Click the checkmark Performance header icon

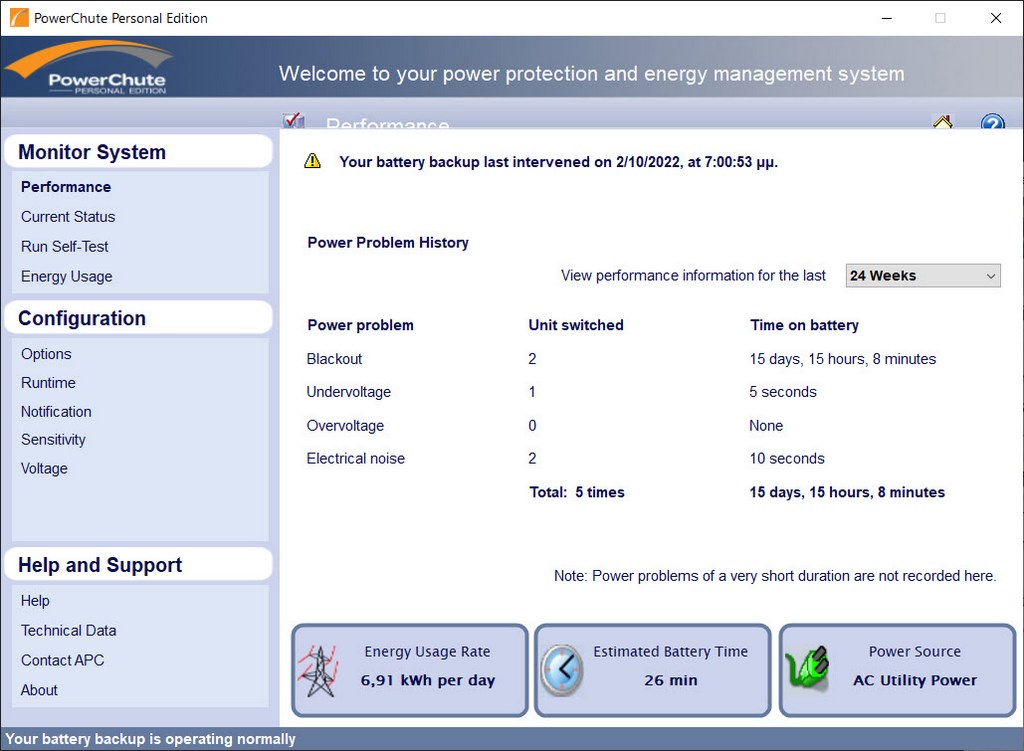(293, 120)
